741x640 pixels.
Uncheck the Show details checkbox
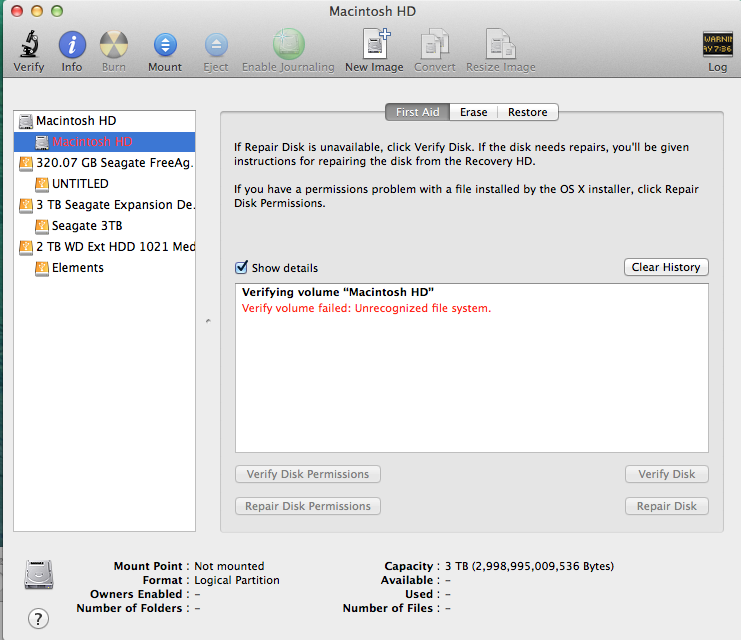241,268
